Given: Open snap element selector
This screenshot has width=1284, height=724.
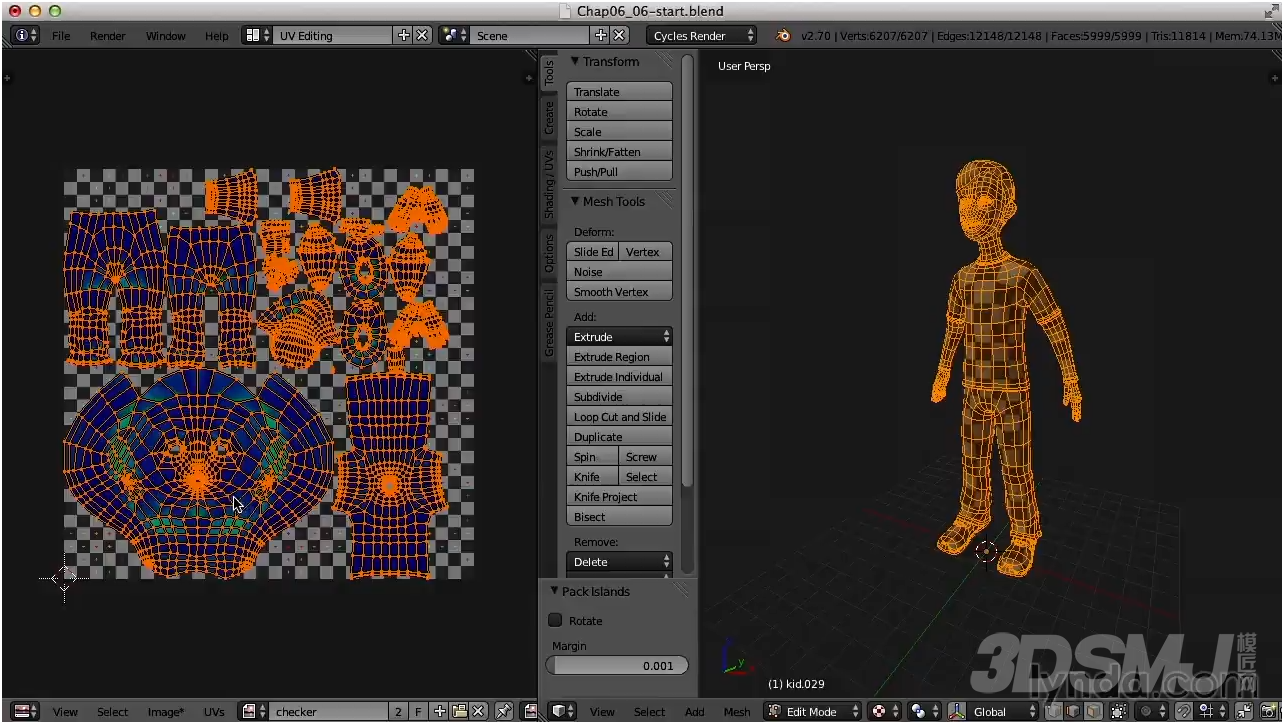Looking at the screenshot, I should (1211, 711).
